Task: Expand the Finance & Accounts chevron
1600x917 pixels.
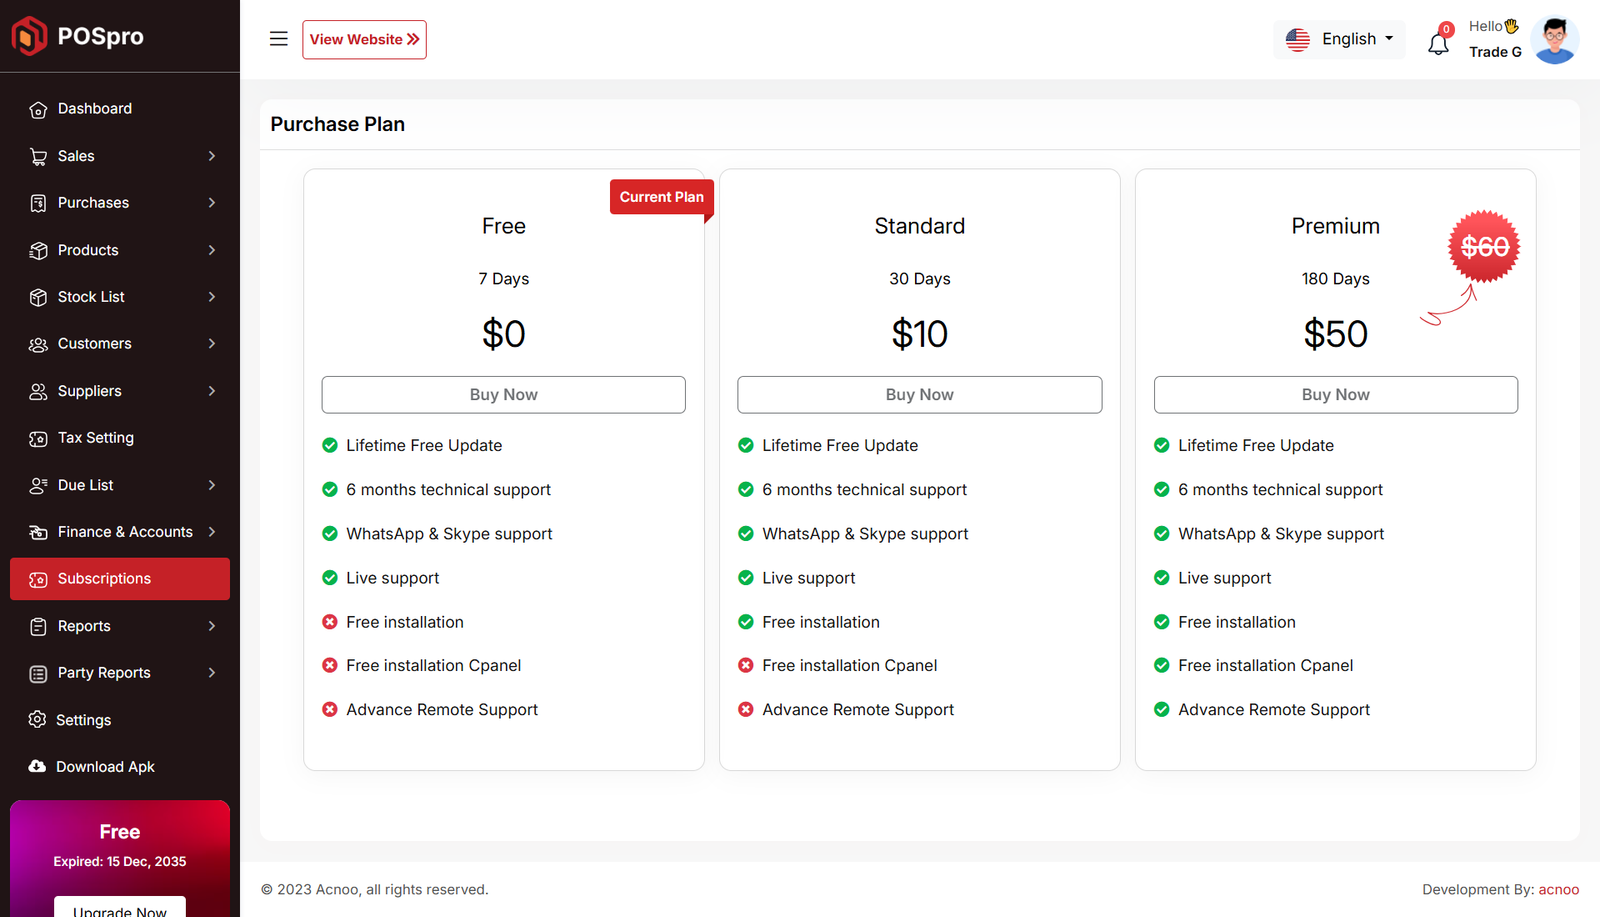Action: click(212, 532)
